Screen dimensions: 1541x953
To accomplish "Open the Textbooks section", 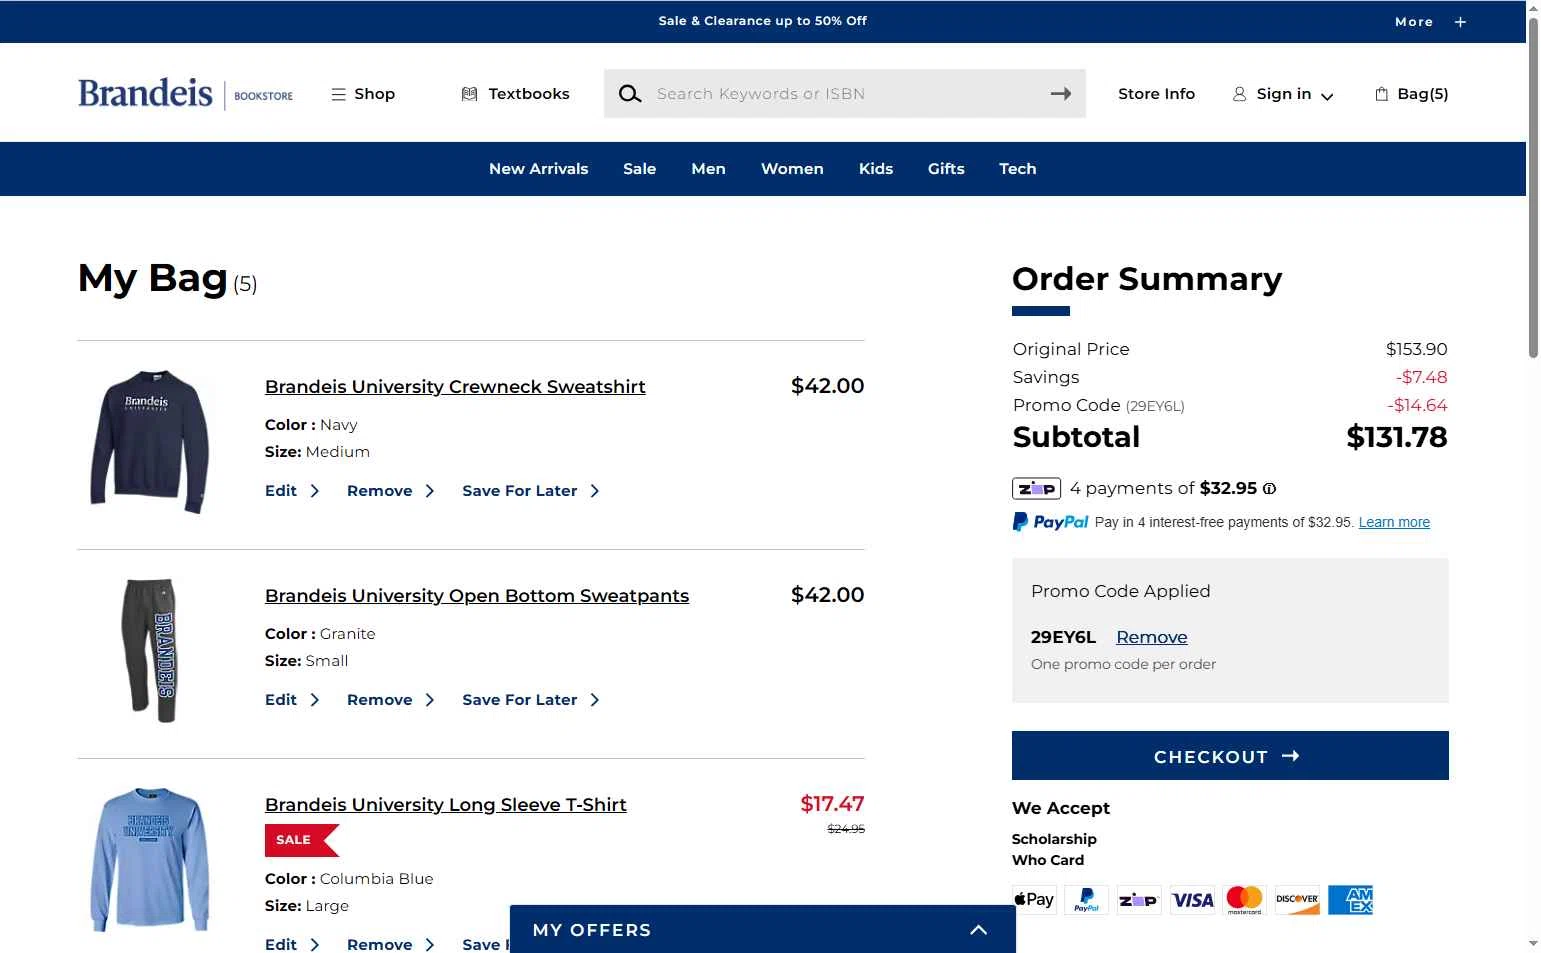I will pos(515,94).
